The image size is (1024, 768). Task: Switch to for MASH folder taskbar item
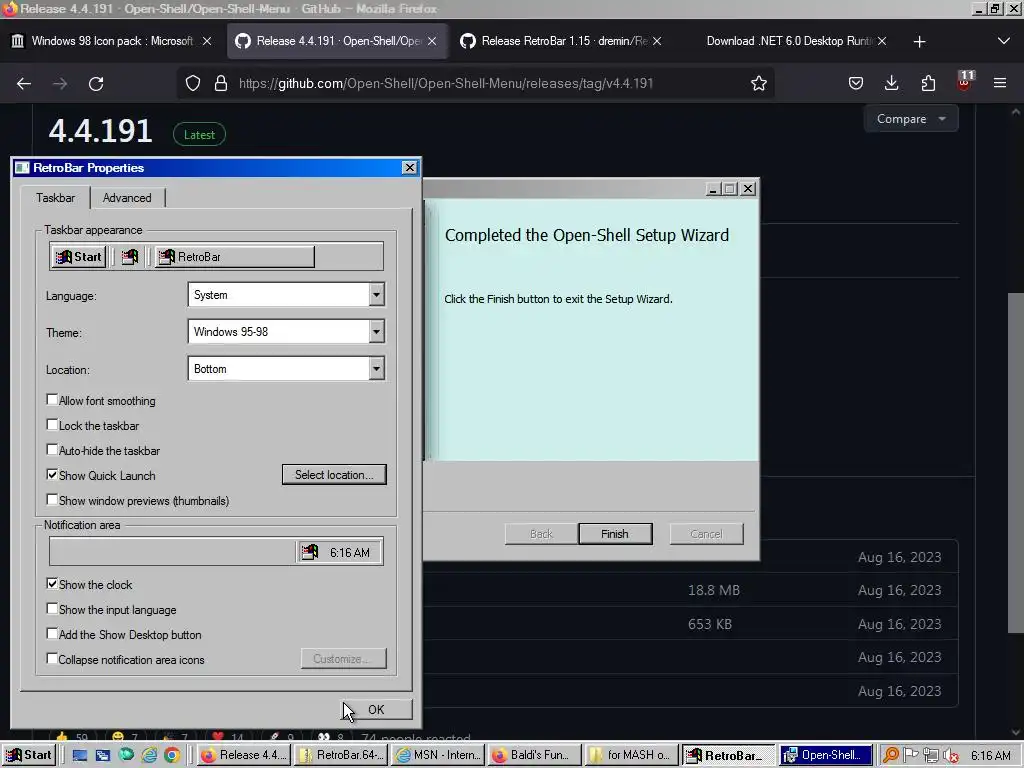tap(631, 756)
